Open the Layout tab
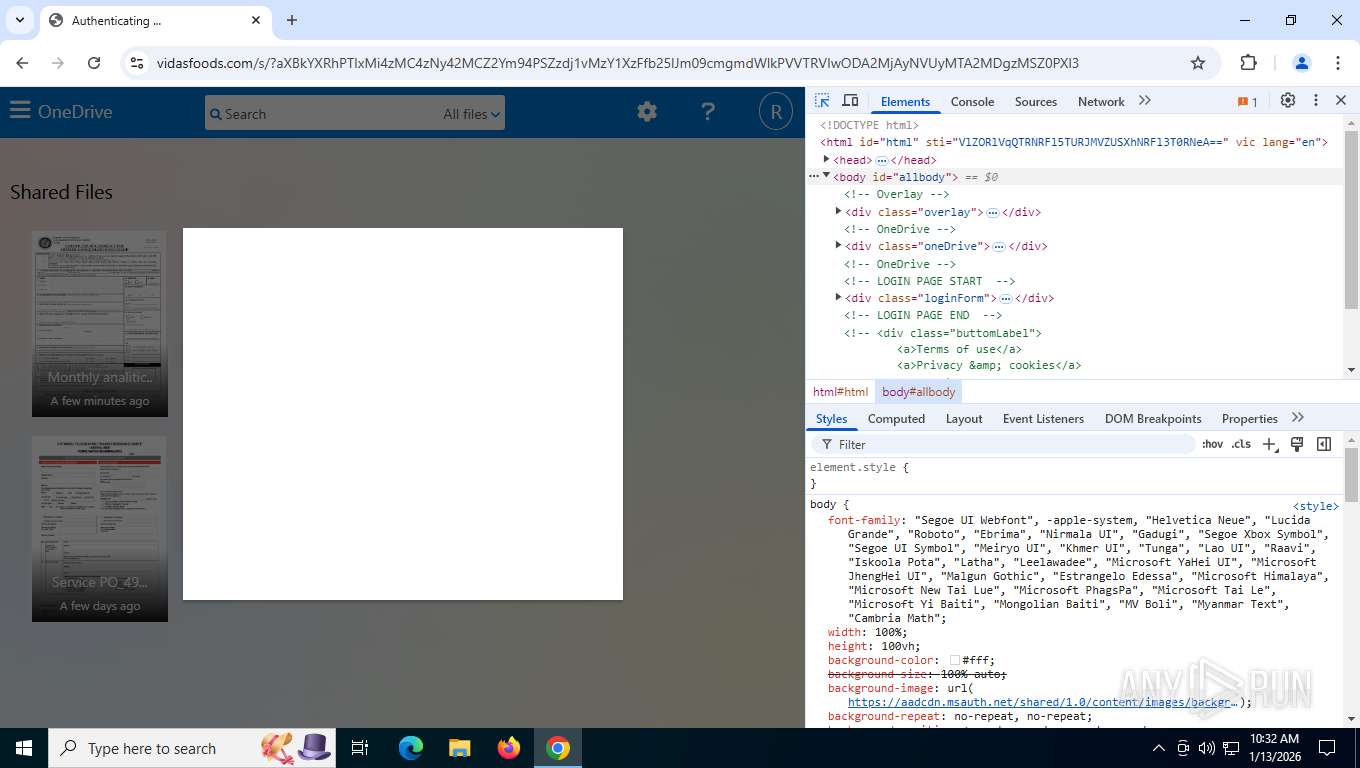This screenshot has width=1360, height=768. pos(964,419)
